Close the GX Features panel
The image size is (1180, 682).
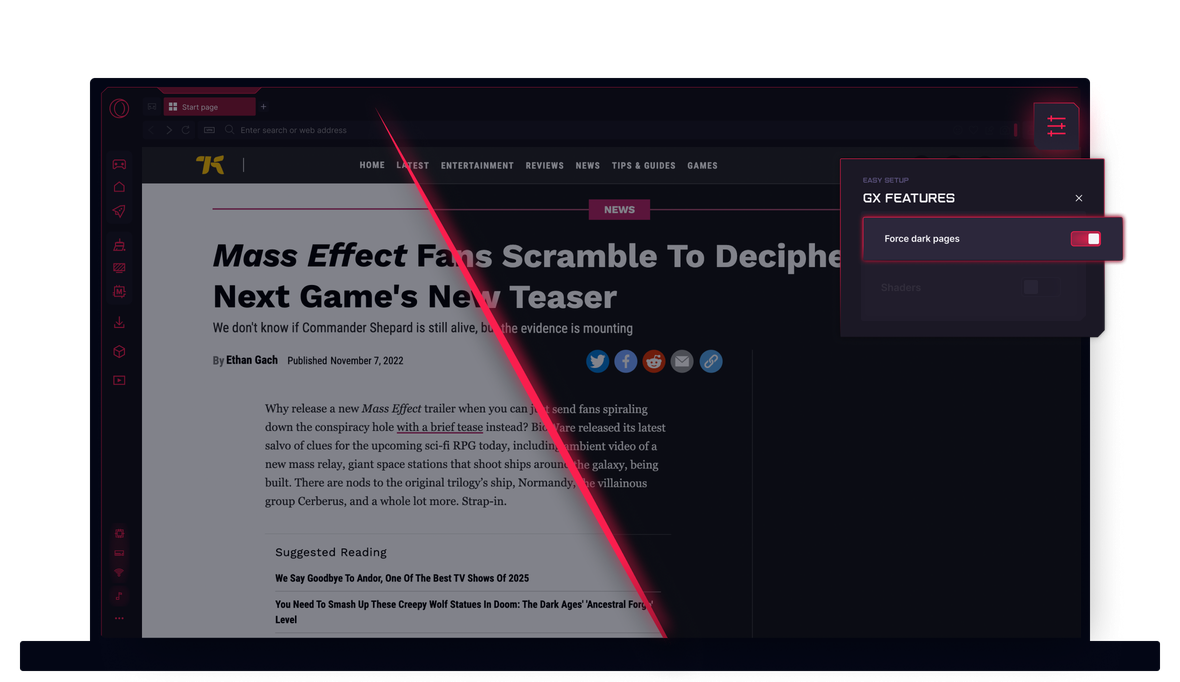point(1078,198)
